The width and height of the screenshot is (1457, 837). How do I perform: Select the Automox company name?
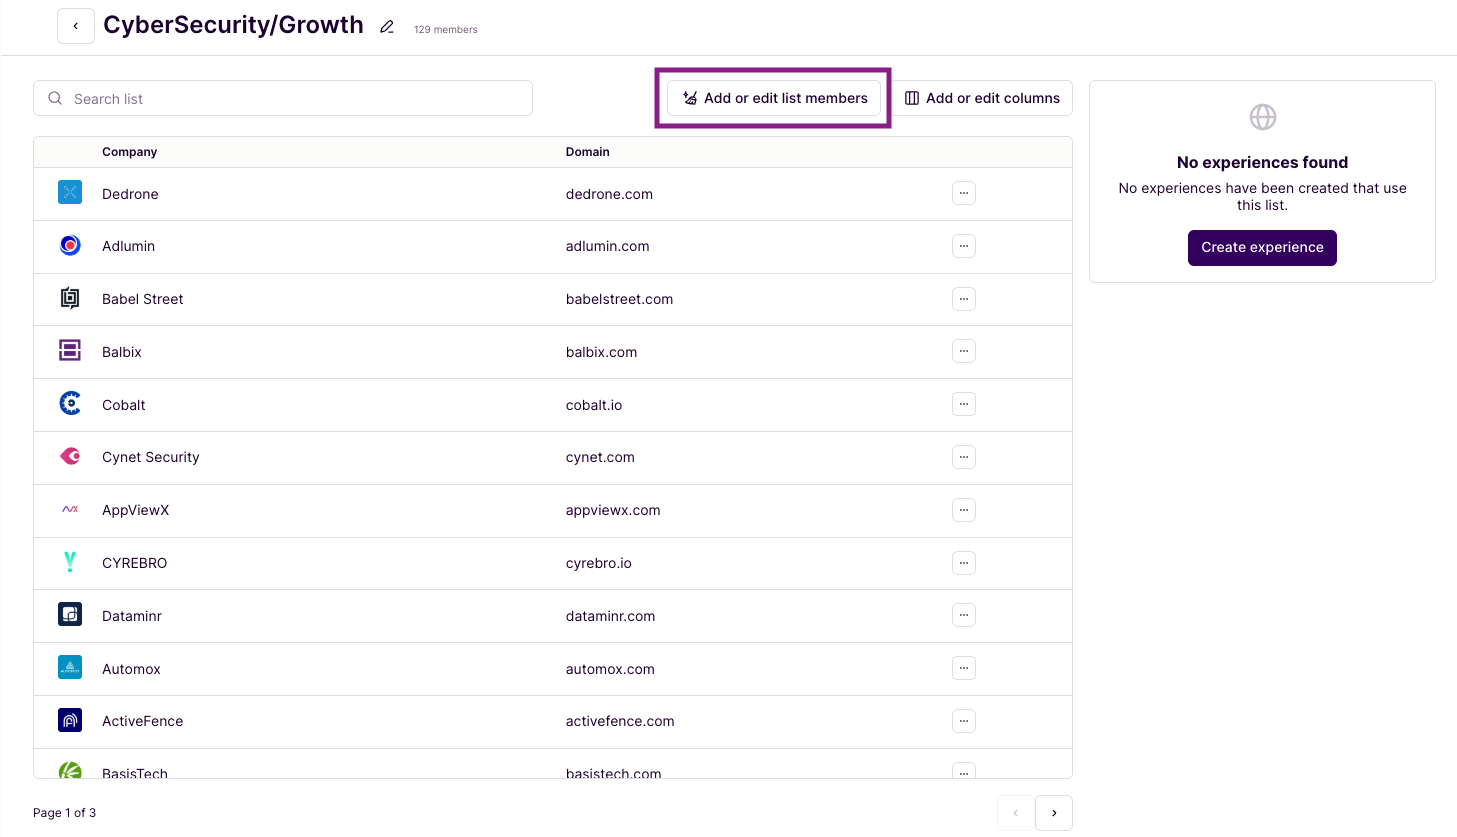(131, 669)
